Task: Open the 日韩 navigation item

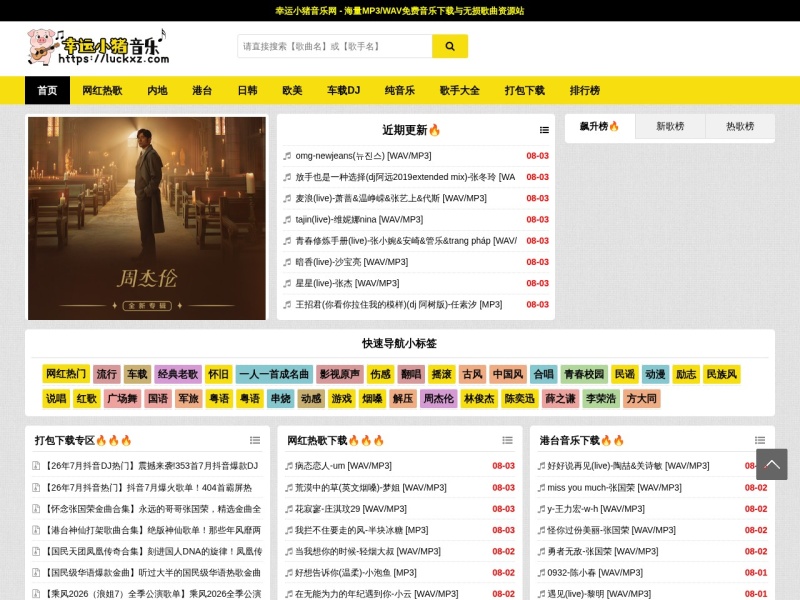Action: tap(247, 90)
